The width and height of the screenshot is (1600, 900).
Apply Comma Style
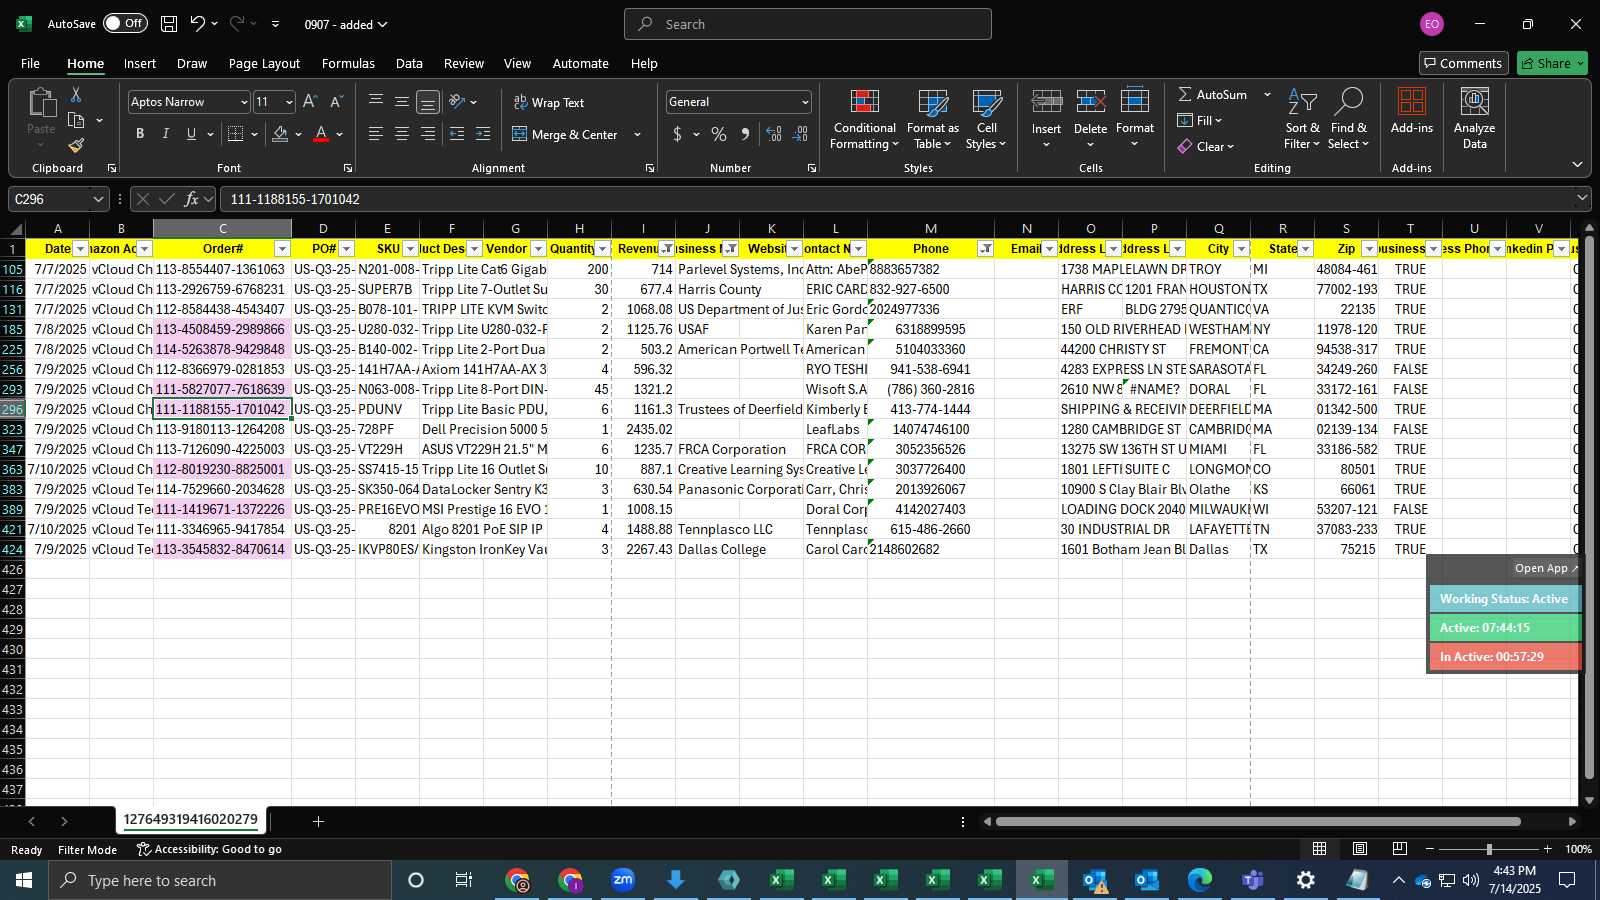coord(745,134)
